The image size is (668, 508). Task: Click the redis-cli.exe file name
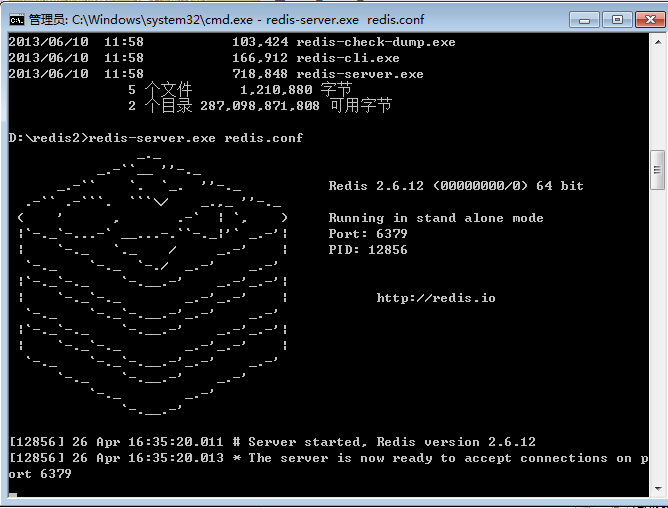[348, 58]
